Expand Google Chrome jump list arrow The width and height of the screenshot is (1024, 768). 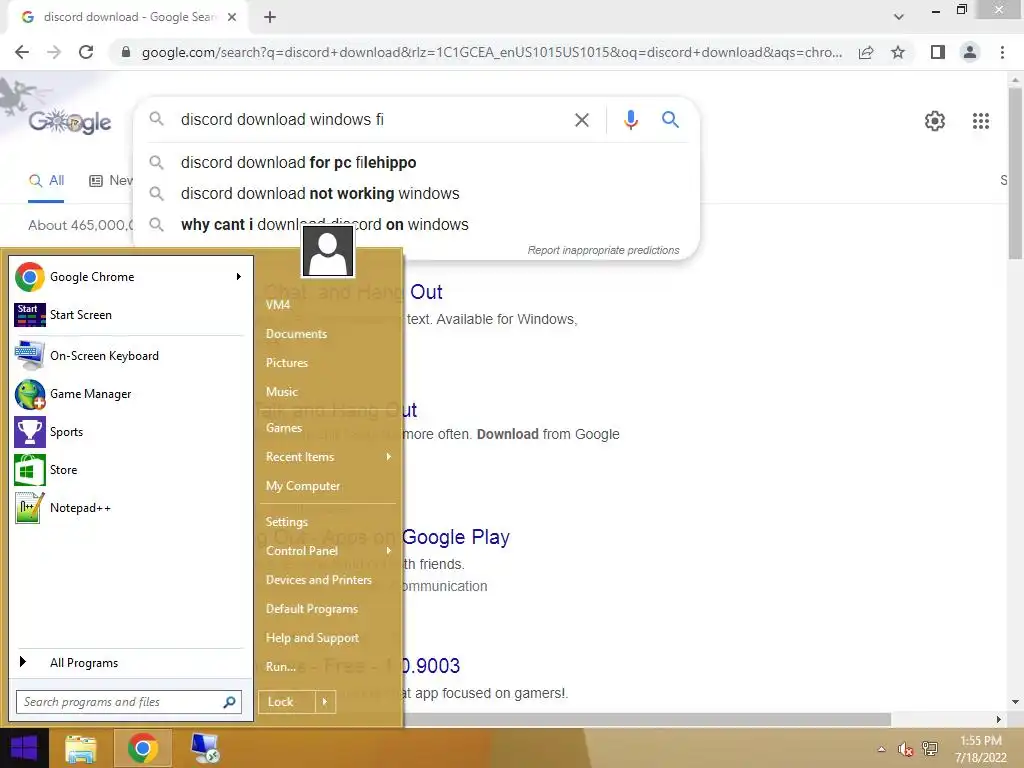pyautogui.click(x=238, y=277)
